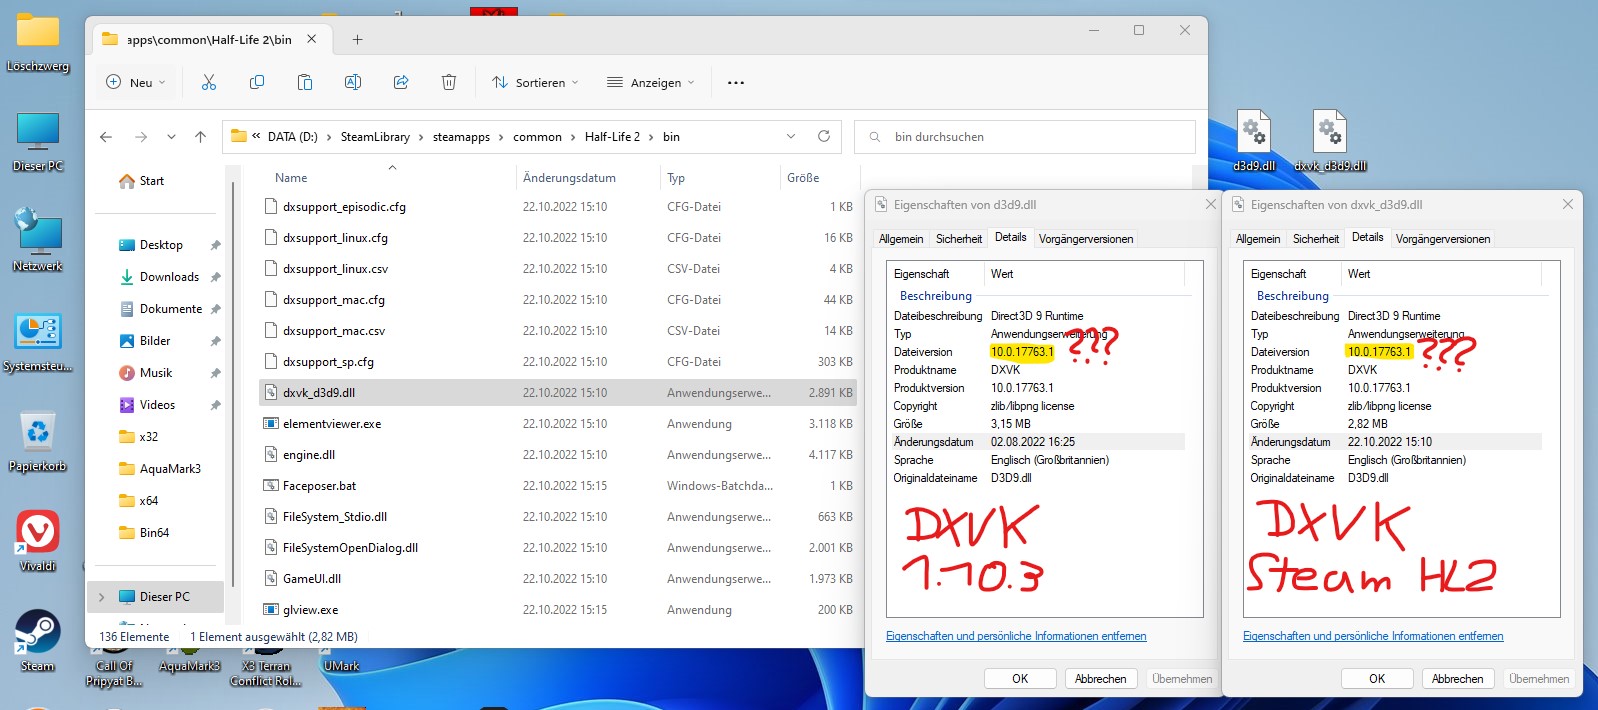Open the Vivaldi desktop shortcut
1598x710 pixels.
coord(38,540)
